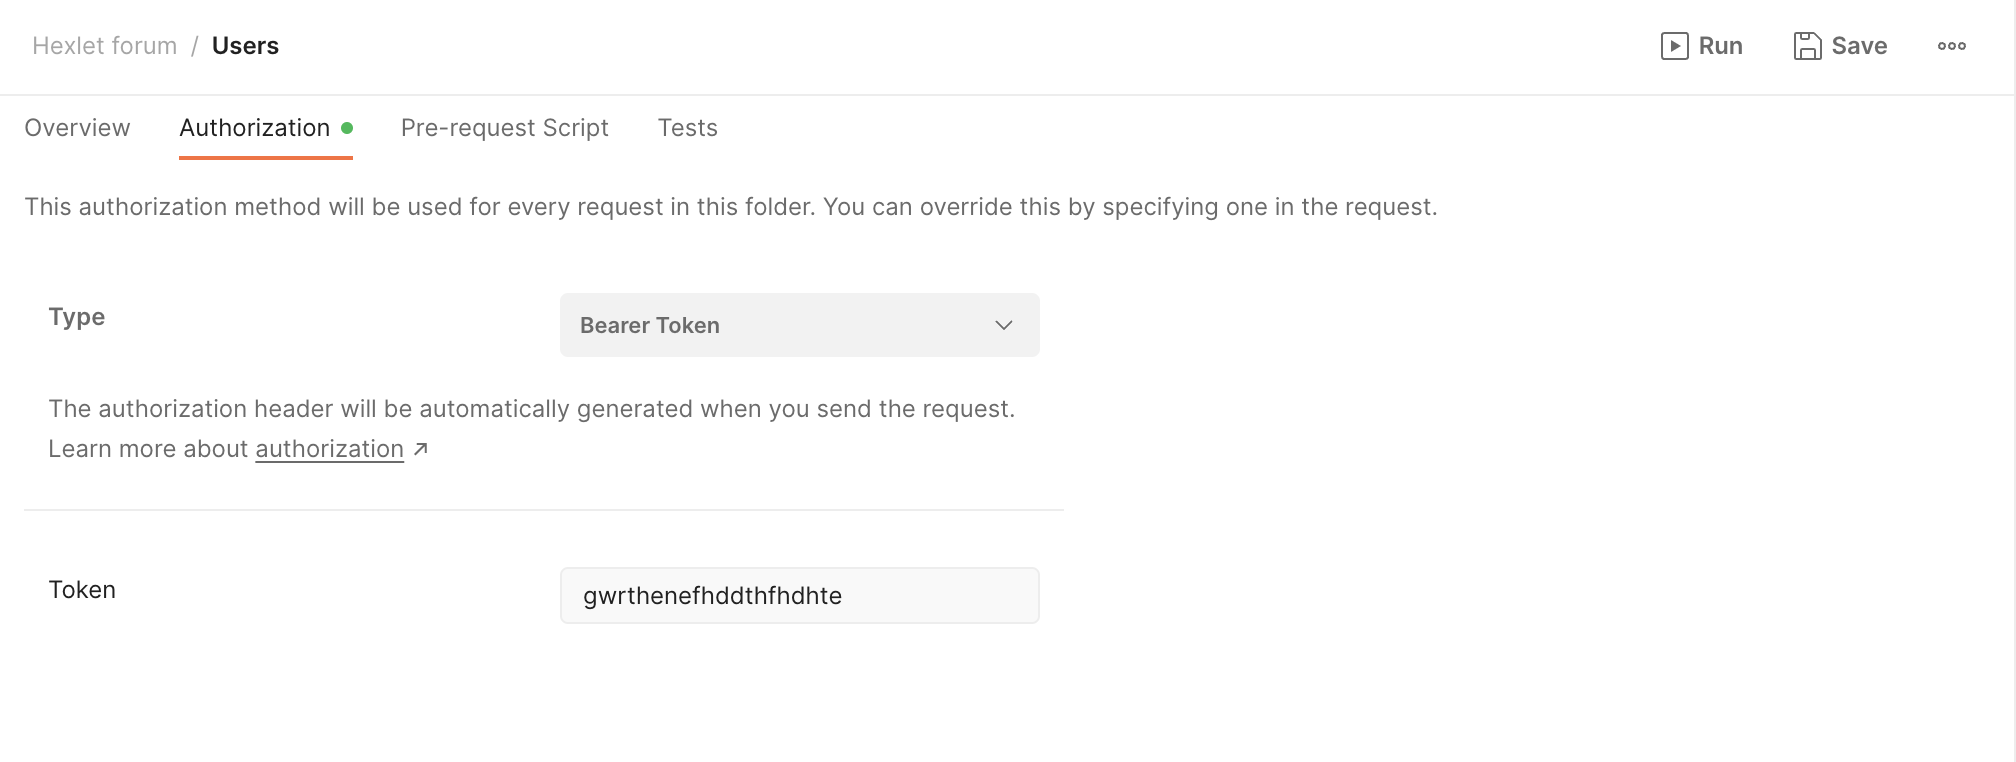Focus the Token input field

(x=798, y=596)
